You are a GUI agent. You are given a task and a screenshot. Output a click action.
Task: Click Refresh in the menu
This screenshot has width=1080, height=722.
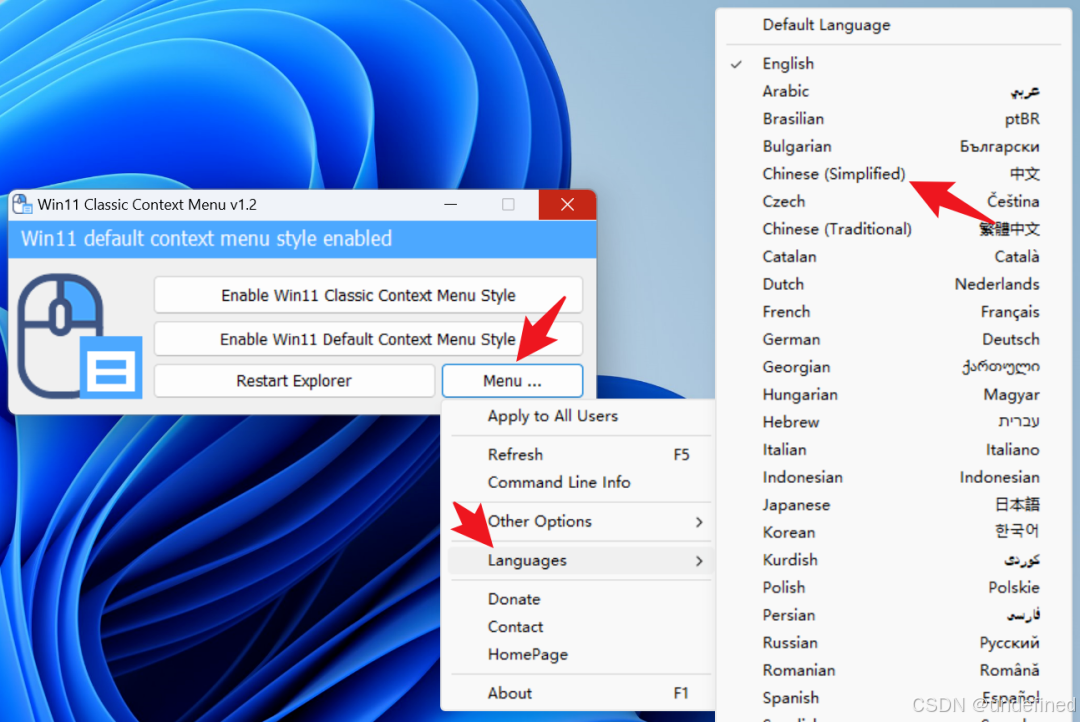(516, 454)
